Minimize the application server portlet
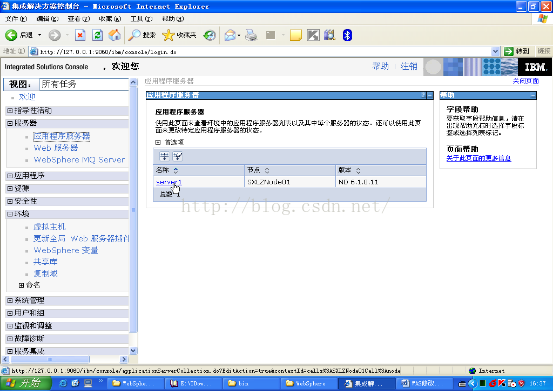This screenshot has width=553, height=391. (430, 95)
